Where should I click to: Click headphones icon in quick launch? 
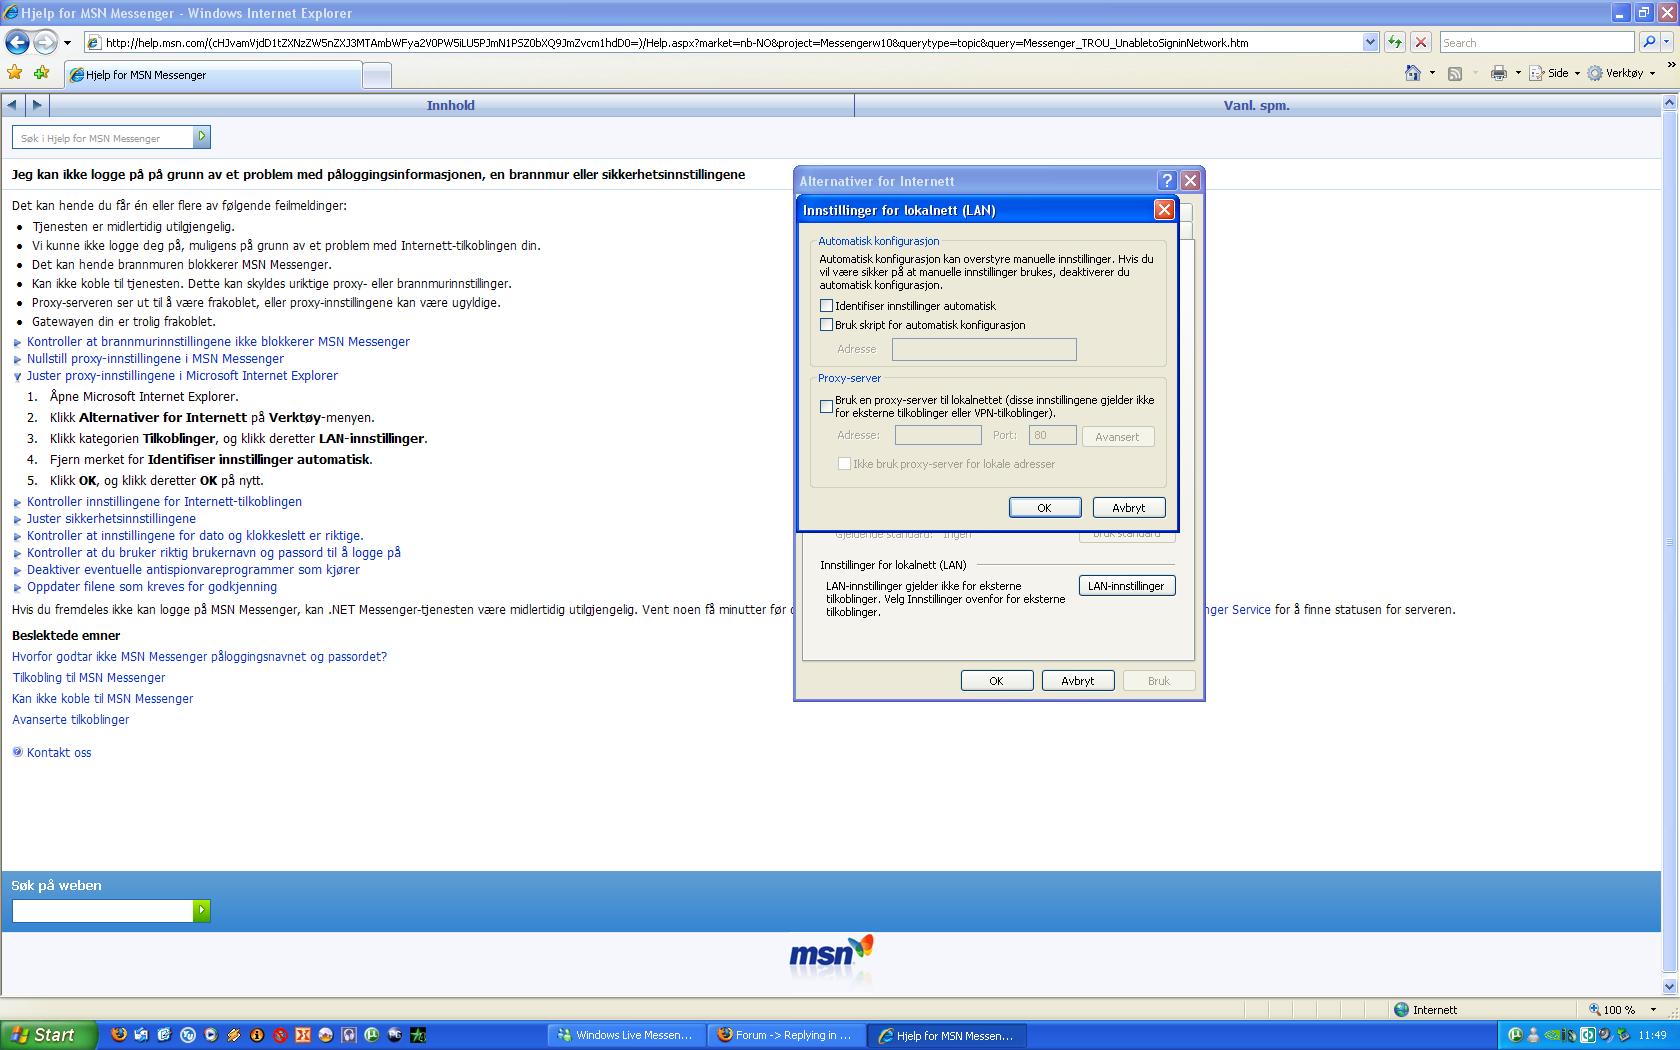click(349, 1035)
